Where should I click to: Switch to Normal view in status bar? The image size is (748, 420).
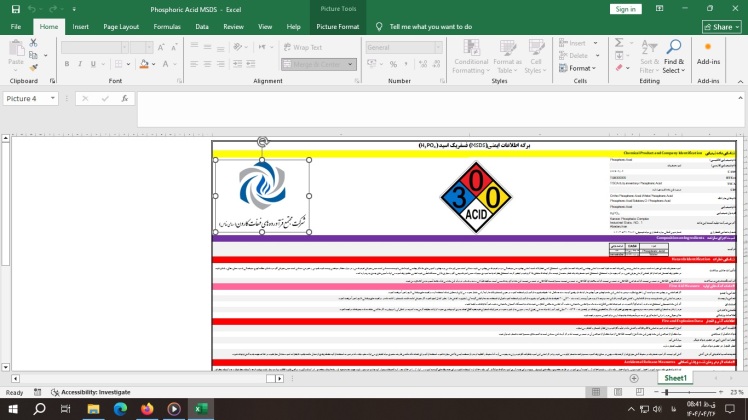point(598,393)
